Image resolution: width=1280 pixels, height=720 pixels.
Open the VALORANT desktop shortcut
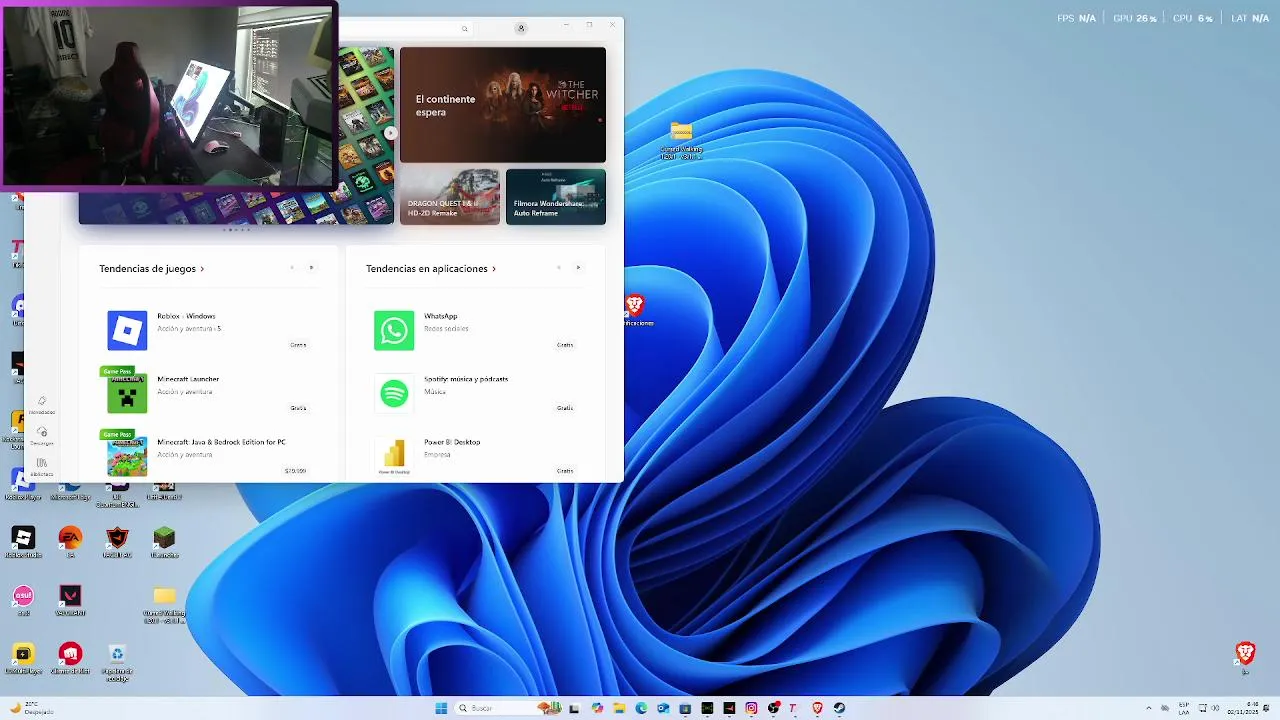(x=70, y=601)
